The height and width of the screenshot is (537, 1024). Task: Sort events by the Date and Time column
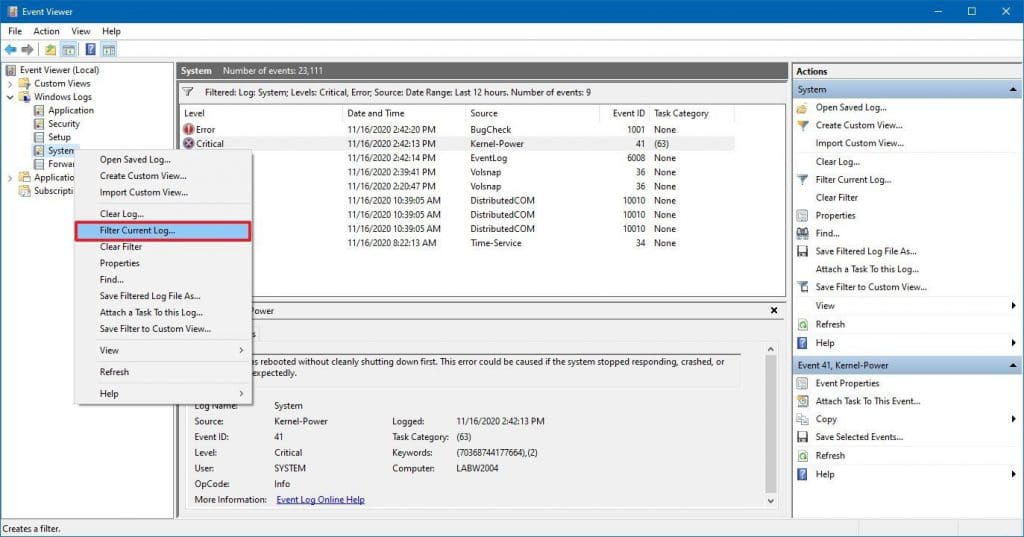tap(376, 113)
